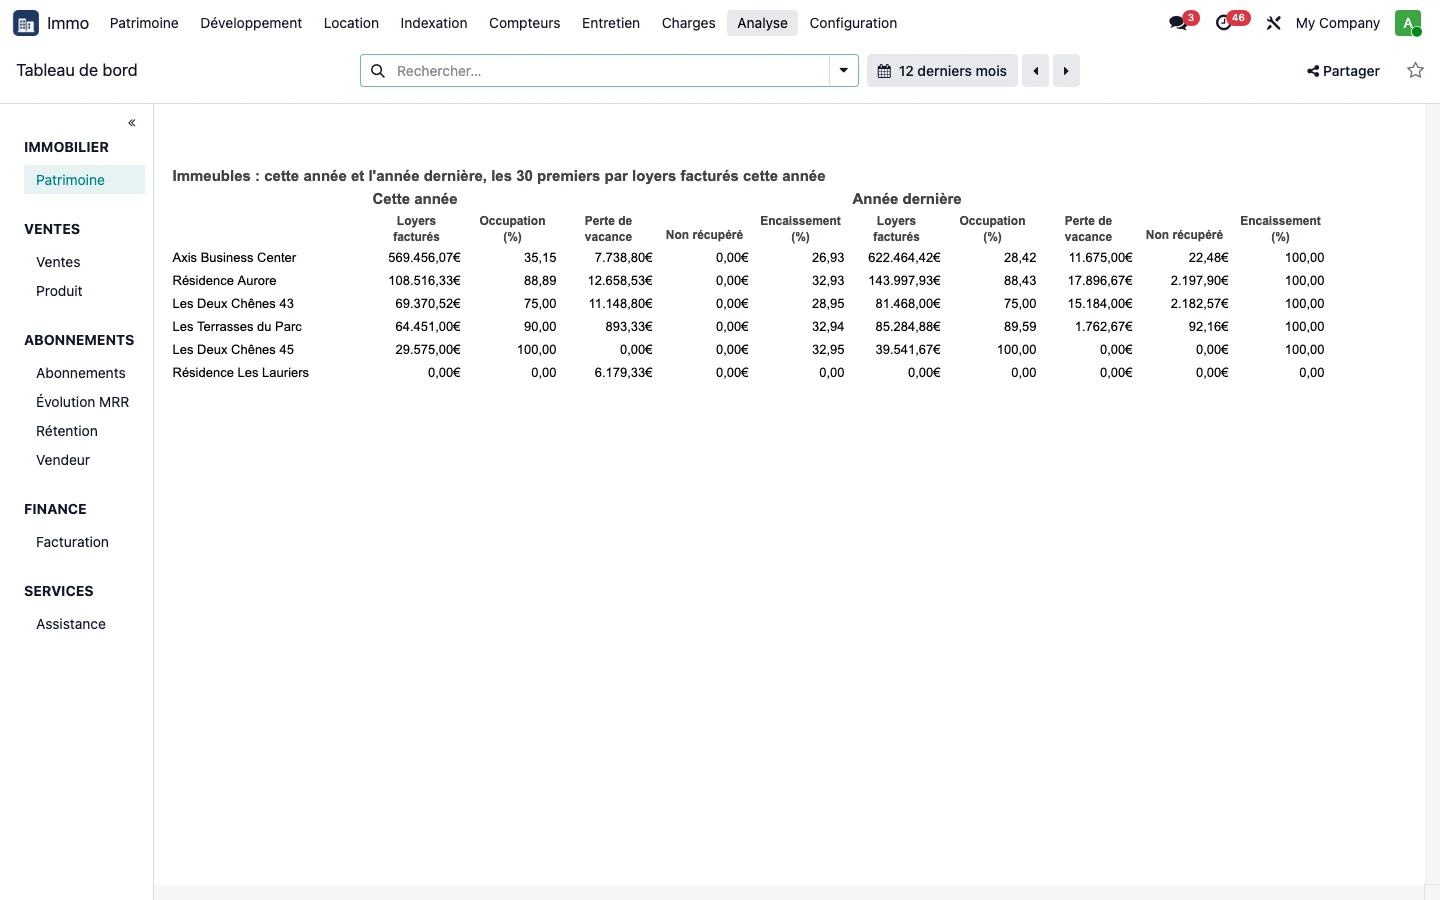
Task: Click the Partager share button
Action: 1343,71
